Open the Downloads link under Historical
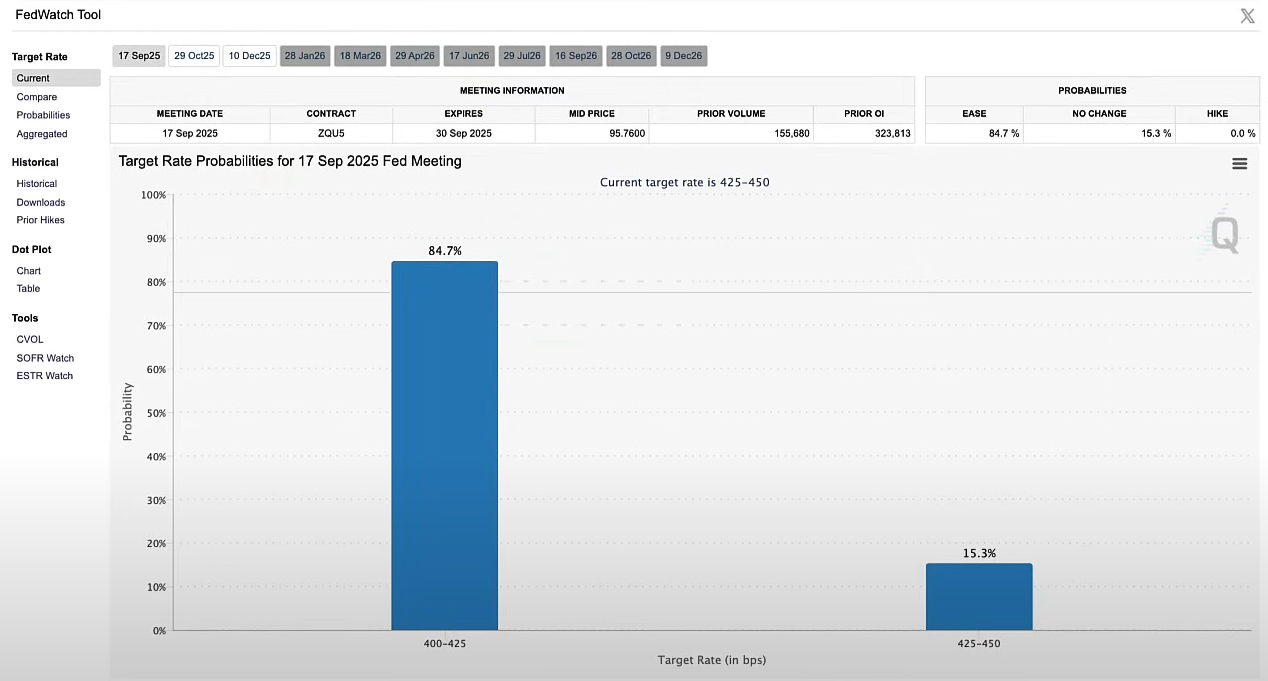1268x681 pixels. [x=41, y=202]
